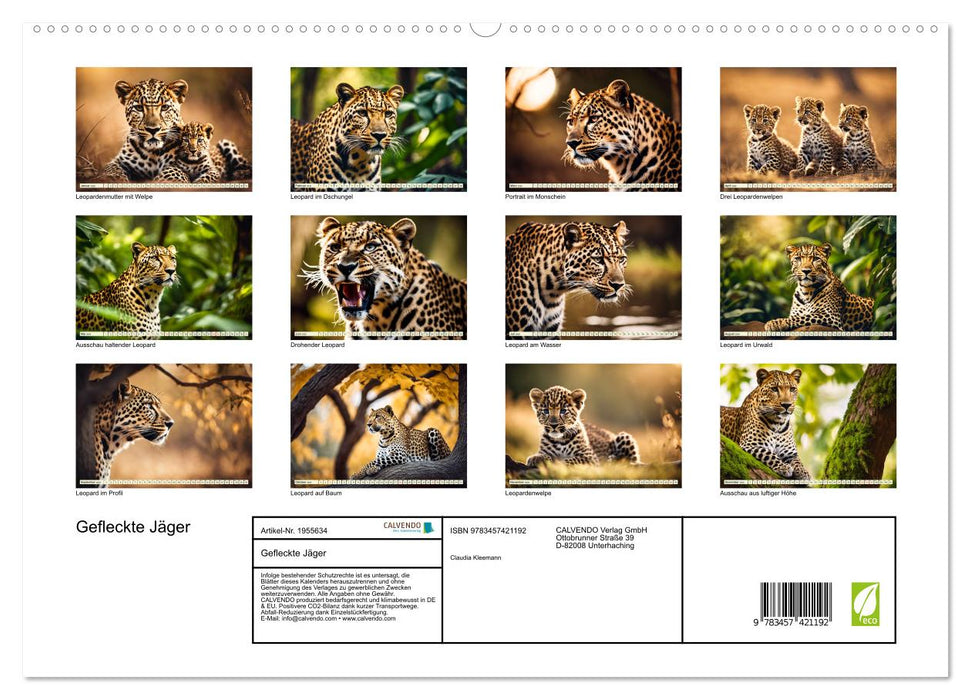This screenshot has width=971, height=700.
Task: Select the Drohender Leopard photo
Action: point(377,275)
